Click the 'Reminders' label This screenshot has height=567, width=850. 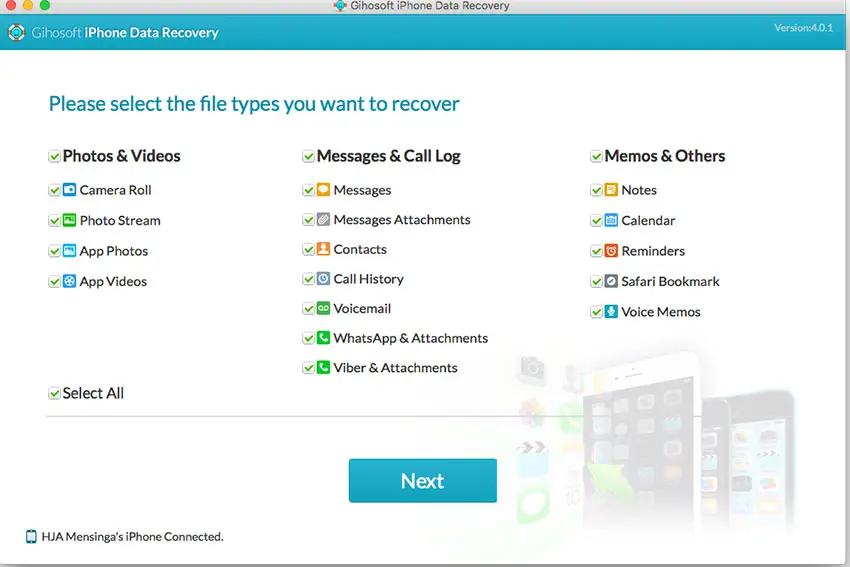pos(653,251)
